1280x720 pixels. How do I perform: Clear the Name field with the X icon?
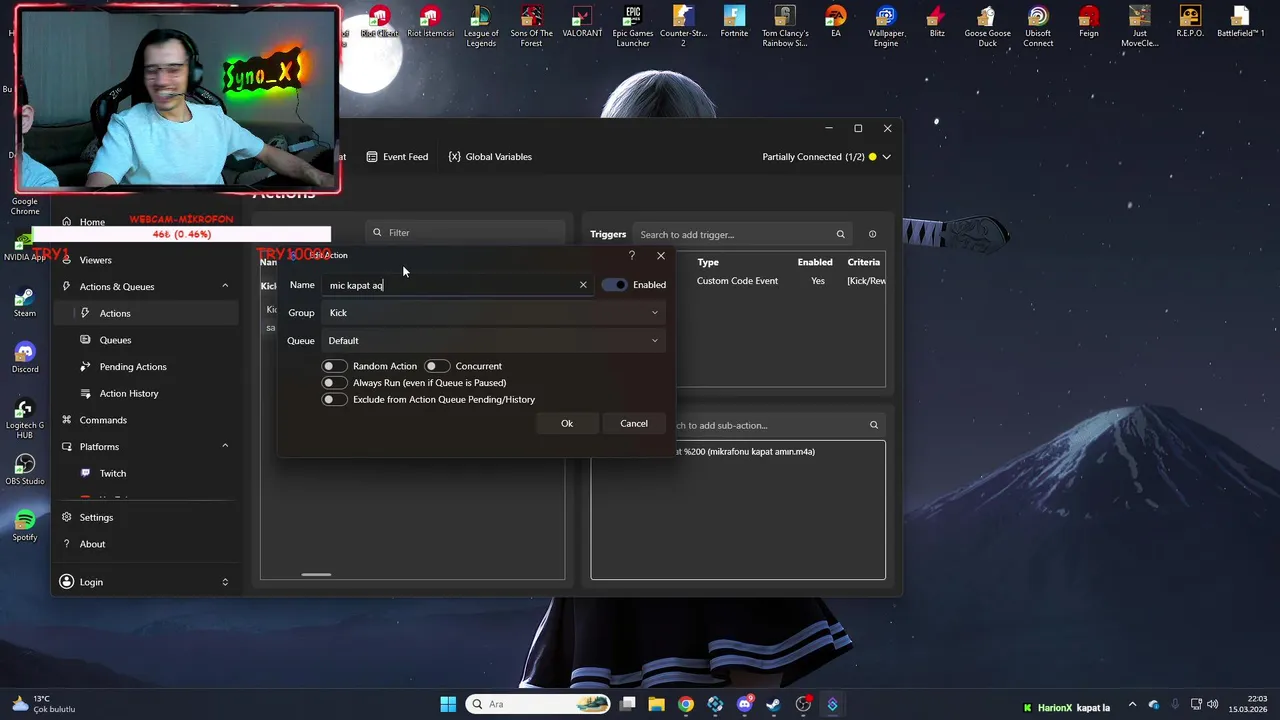(583, 285)
